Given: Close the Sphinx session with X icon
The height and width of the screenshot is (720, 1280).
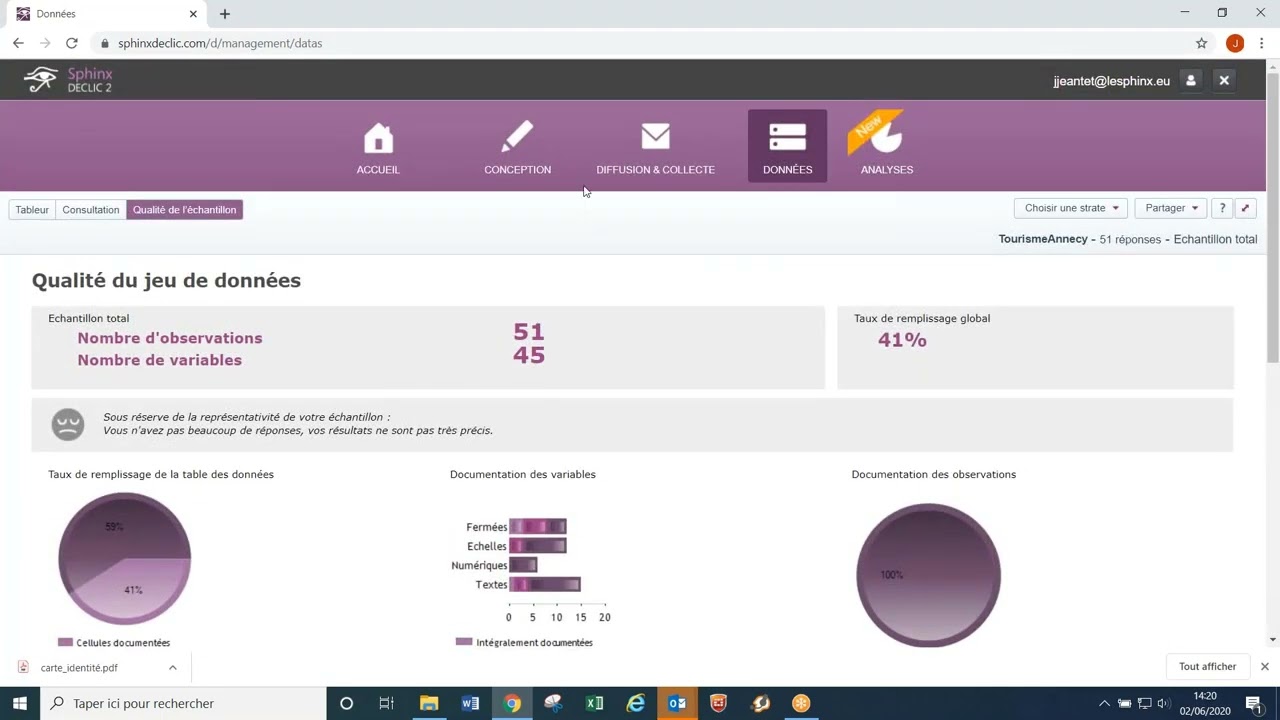Looking at the screenshot, I should [1224, 80].
